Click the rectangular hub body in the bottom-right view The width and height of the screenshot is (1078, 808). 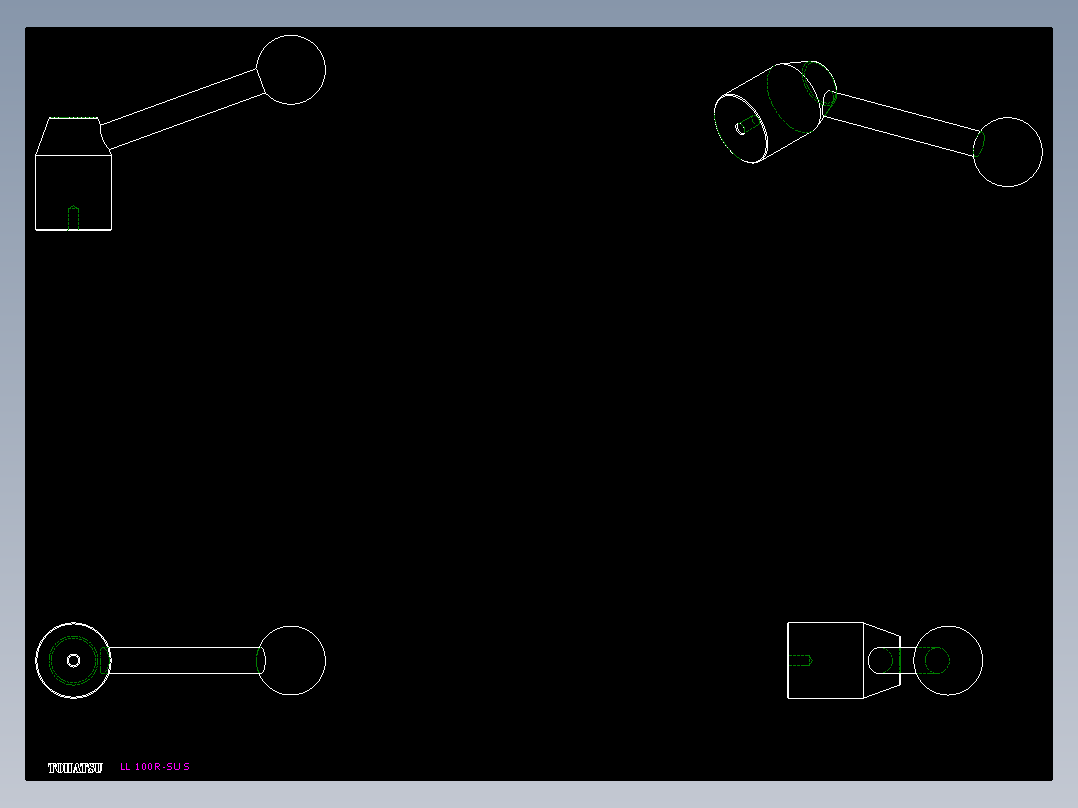[825, 660]
